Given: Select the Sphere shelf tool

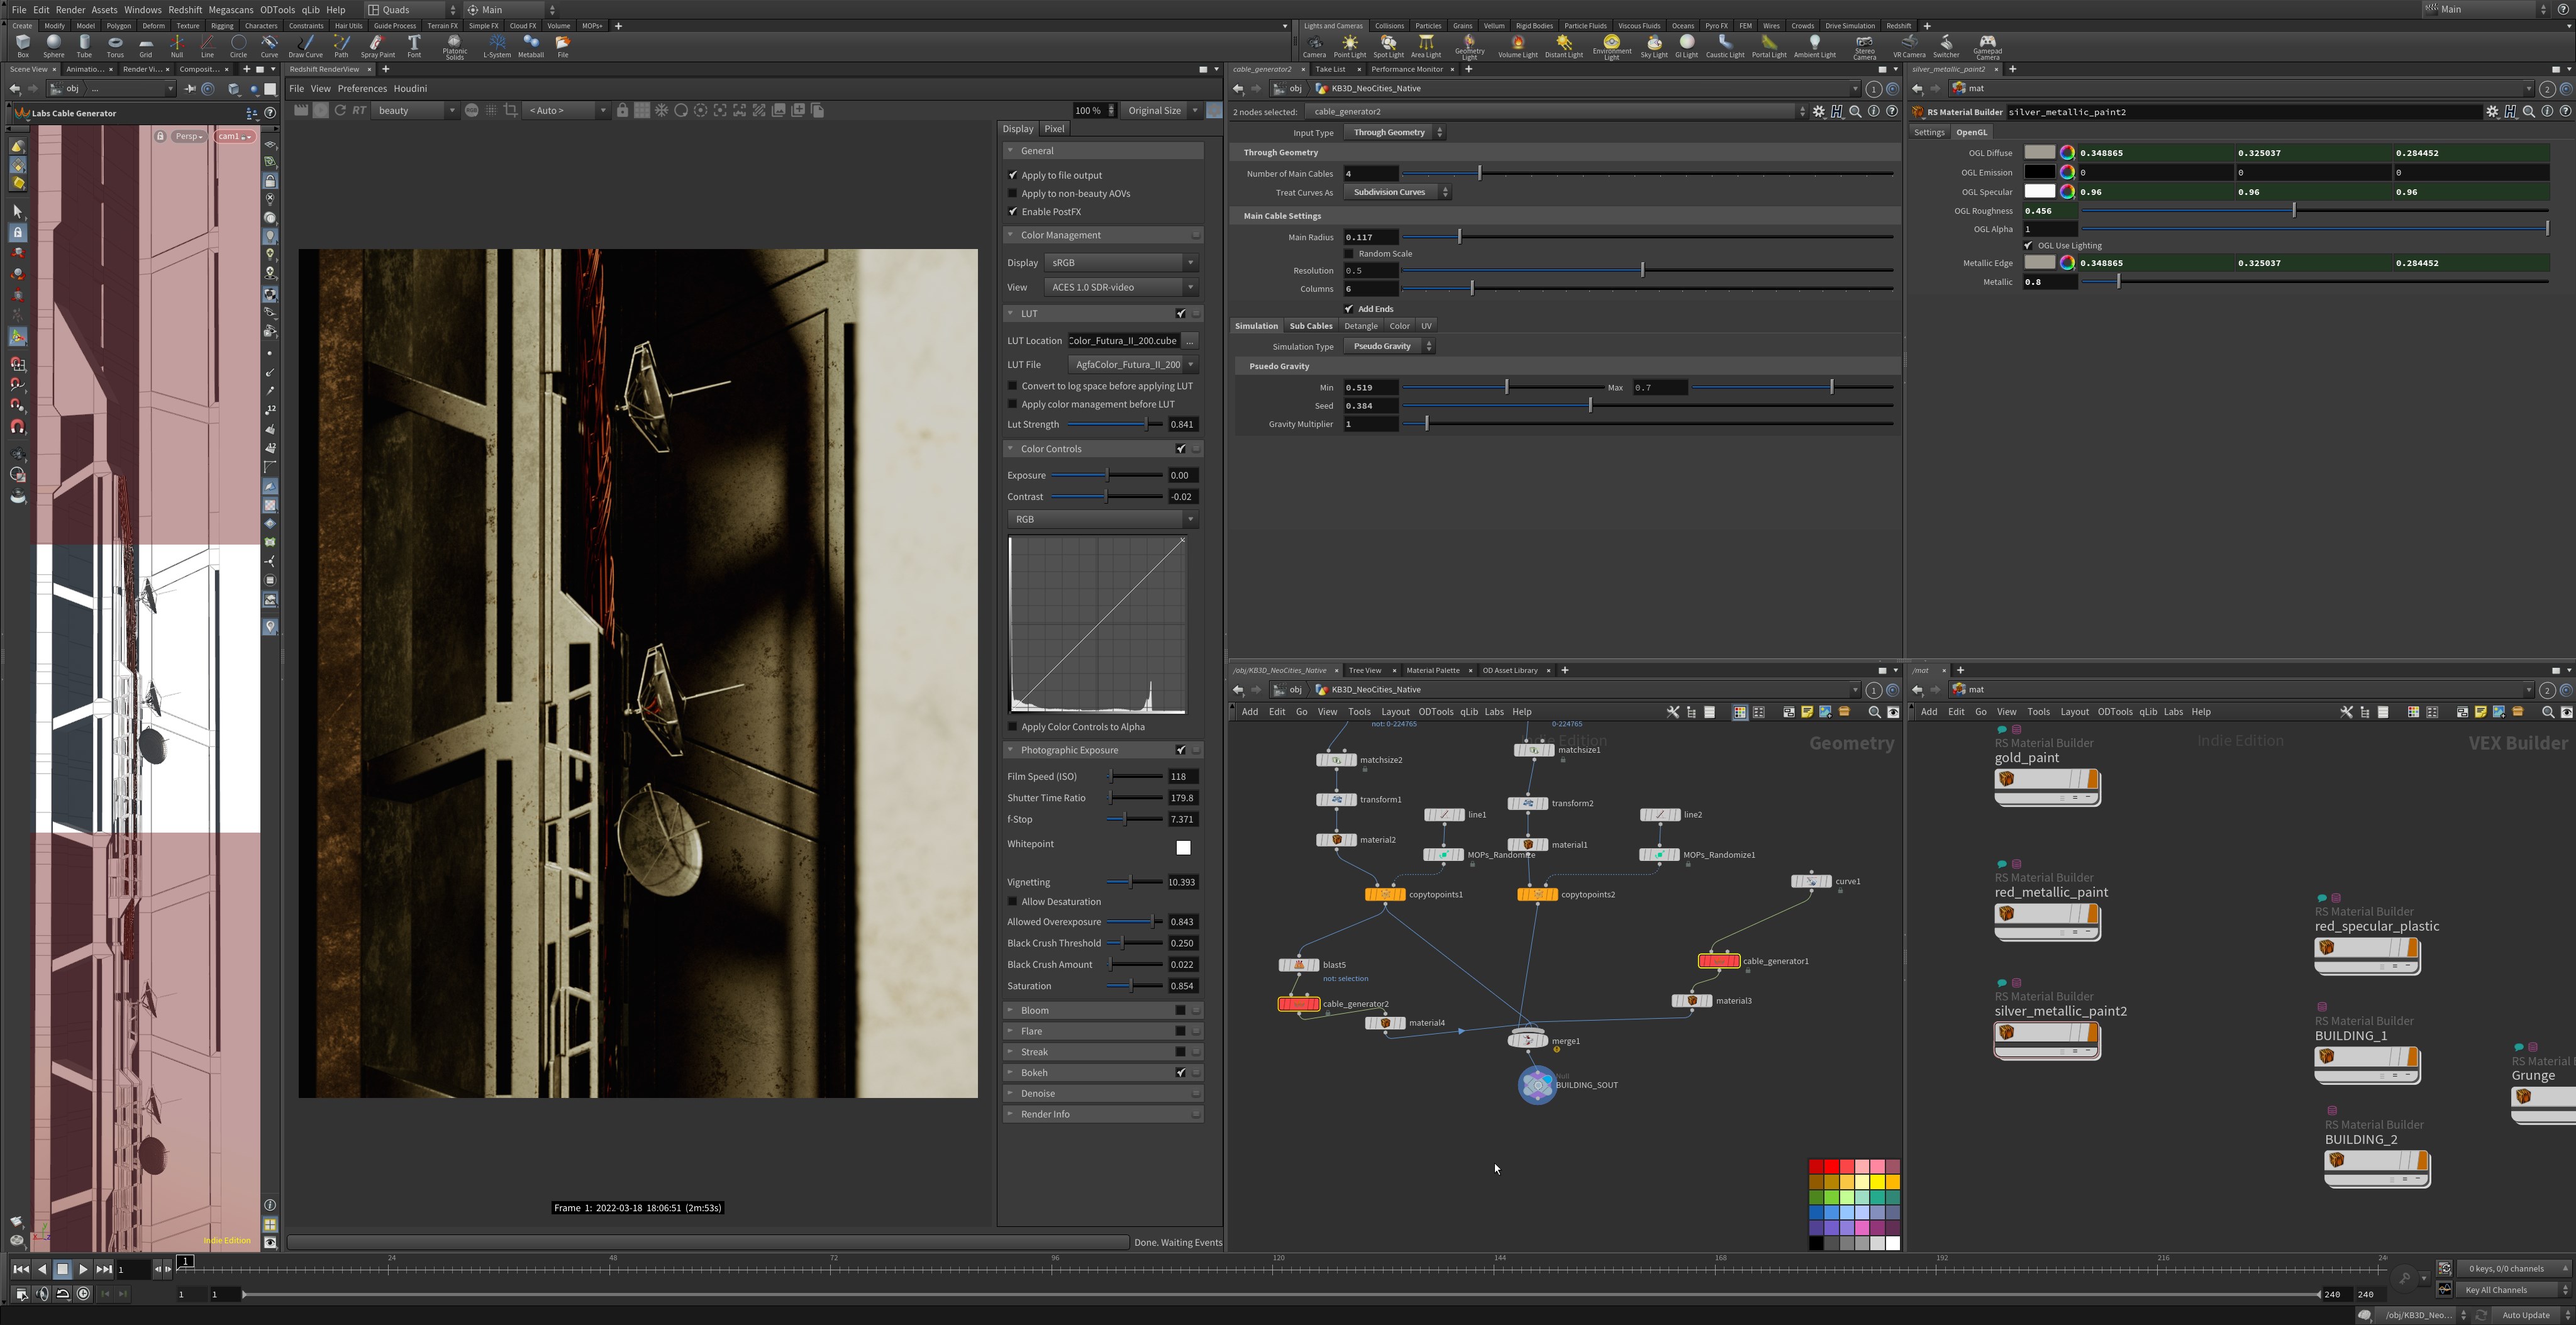Looking at the screenshot, I should (x=53, y=46).
